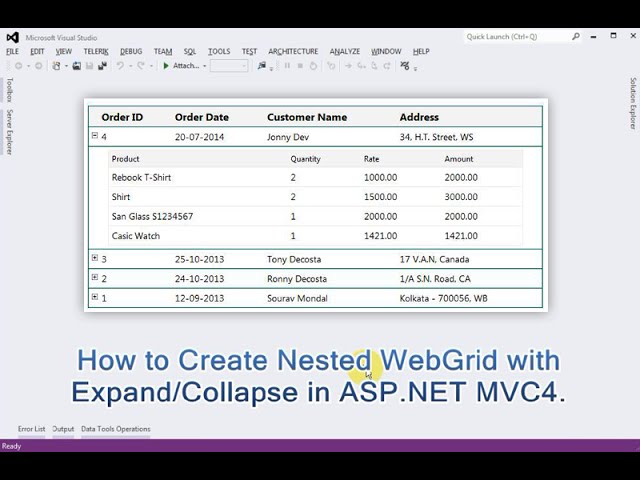Open the ANALYZE menu

click(x=345, y=51)
